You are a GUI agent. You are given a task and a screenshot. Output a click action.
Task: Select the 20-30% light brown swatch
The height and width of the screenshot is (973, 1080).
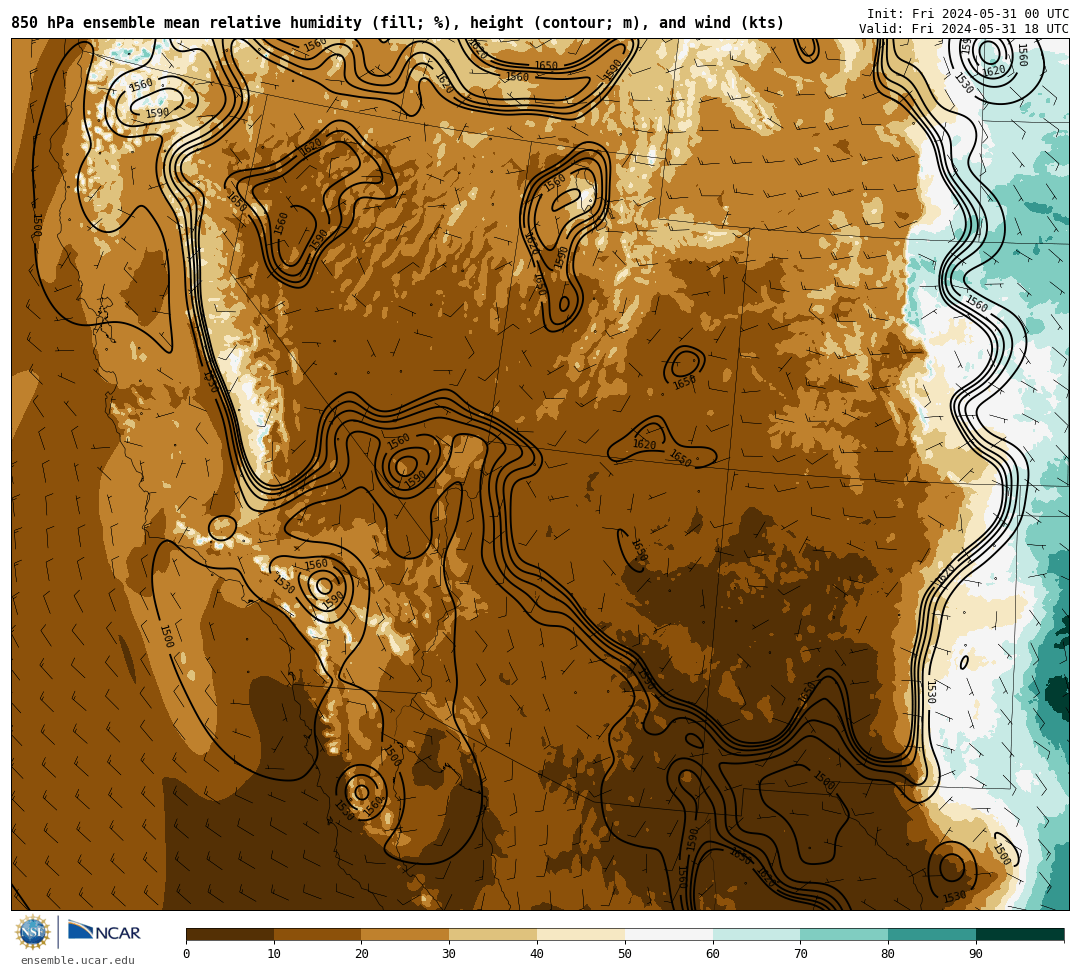coord(406,934)
